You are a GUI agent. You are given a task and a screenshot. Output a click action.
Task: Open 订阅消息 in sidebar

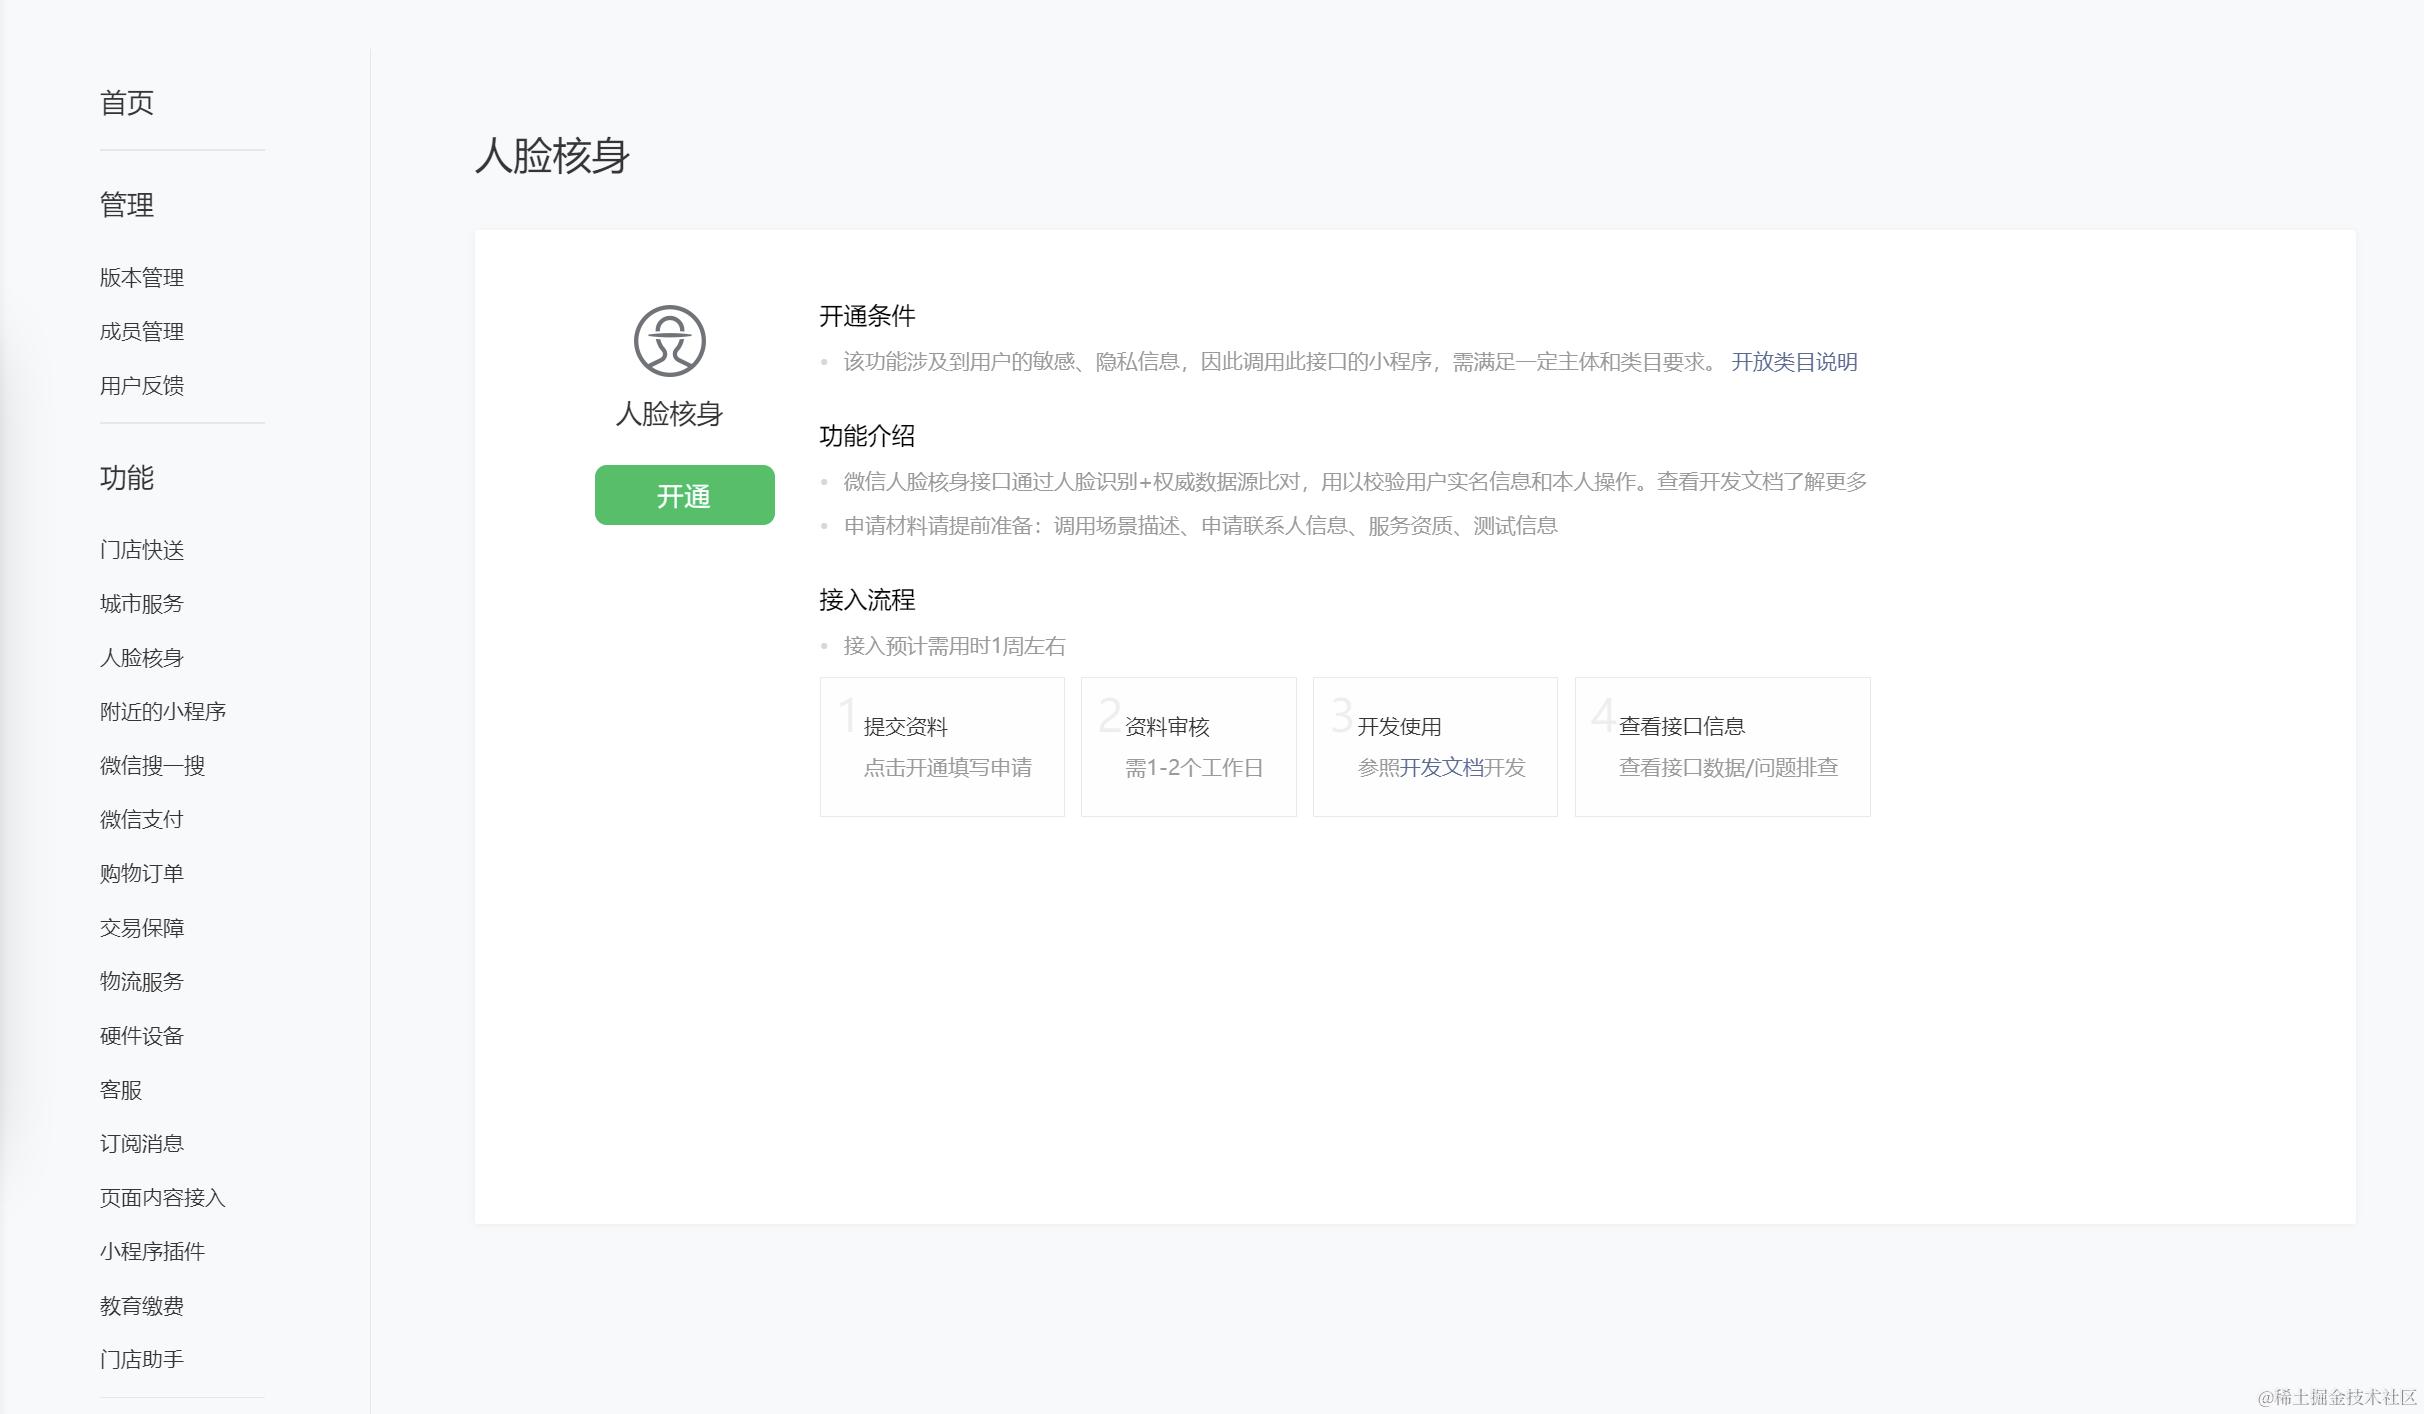point(142,1144)
